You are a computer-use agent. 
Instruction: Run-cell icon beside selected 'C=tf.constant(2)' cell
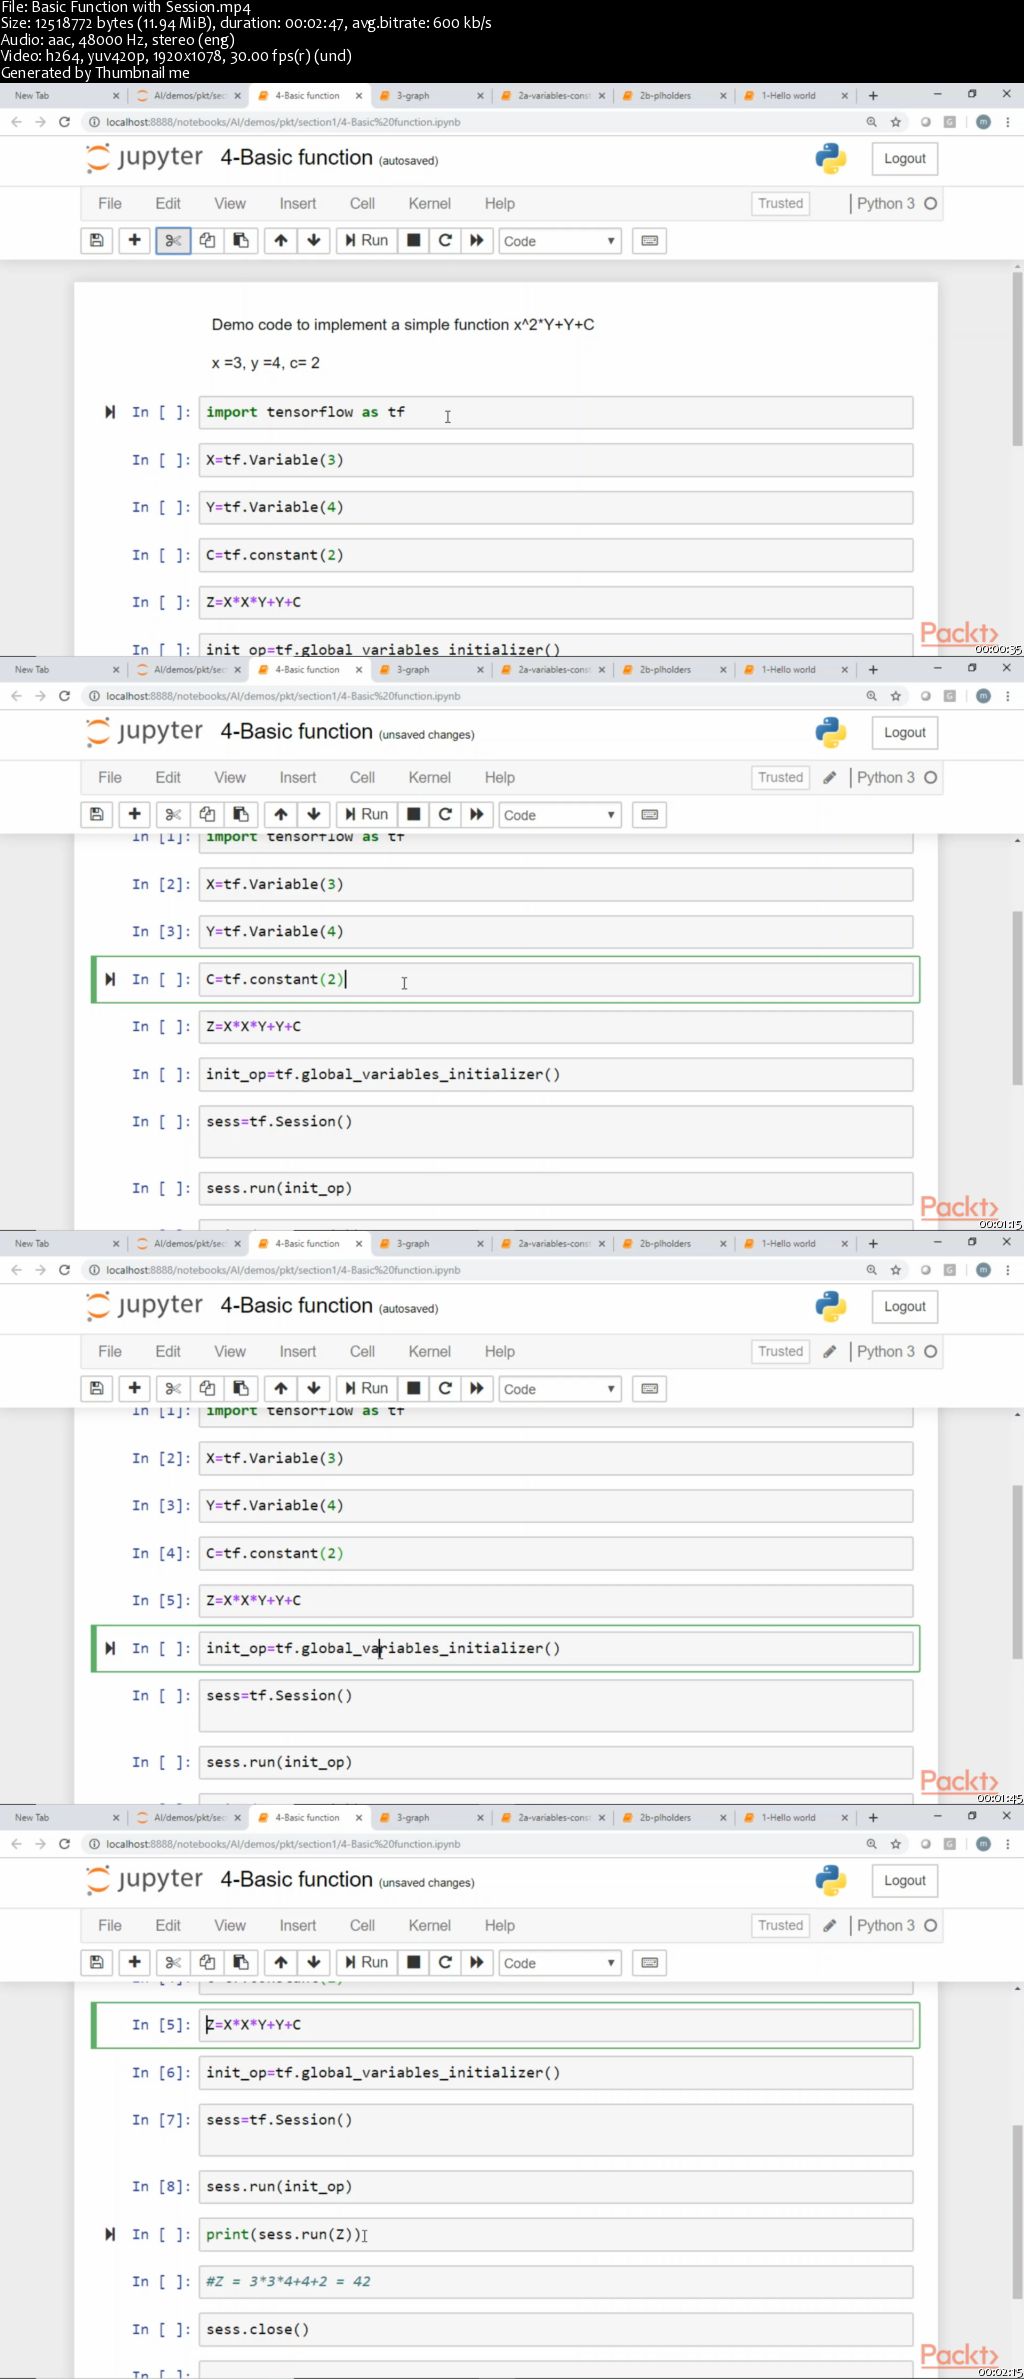(x=110, y=979)
